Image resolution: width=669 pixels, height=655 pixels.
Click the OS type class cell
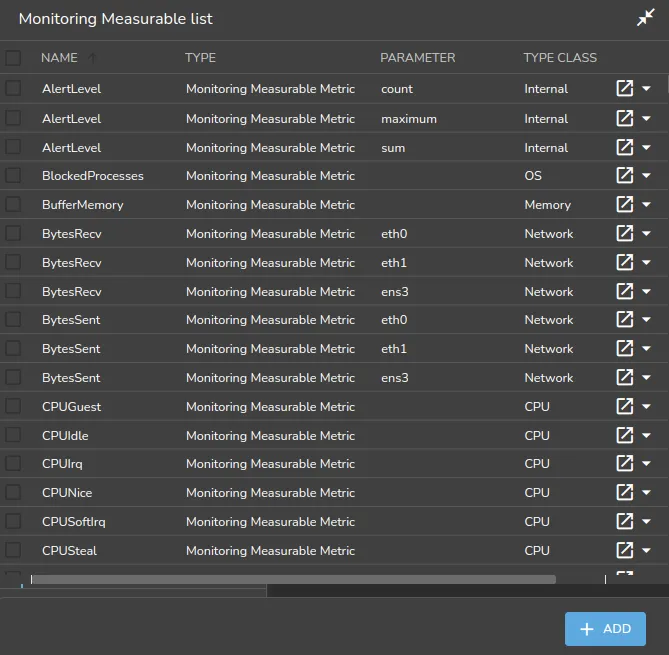point(533,176)
